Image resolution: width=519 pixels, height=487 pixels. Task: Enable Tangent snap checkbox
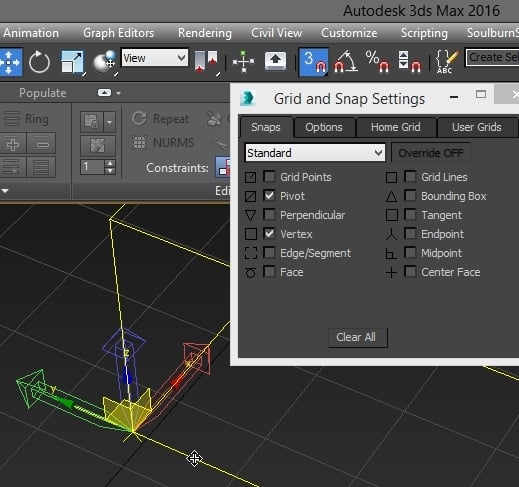[410, 214]
